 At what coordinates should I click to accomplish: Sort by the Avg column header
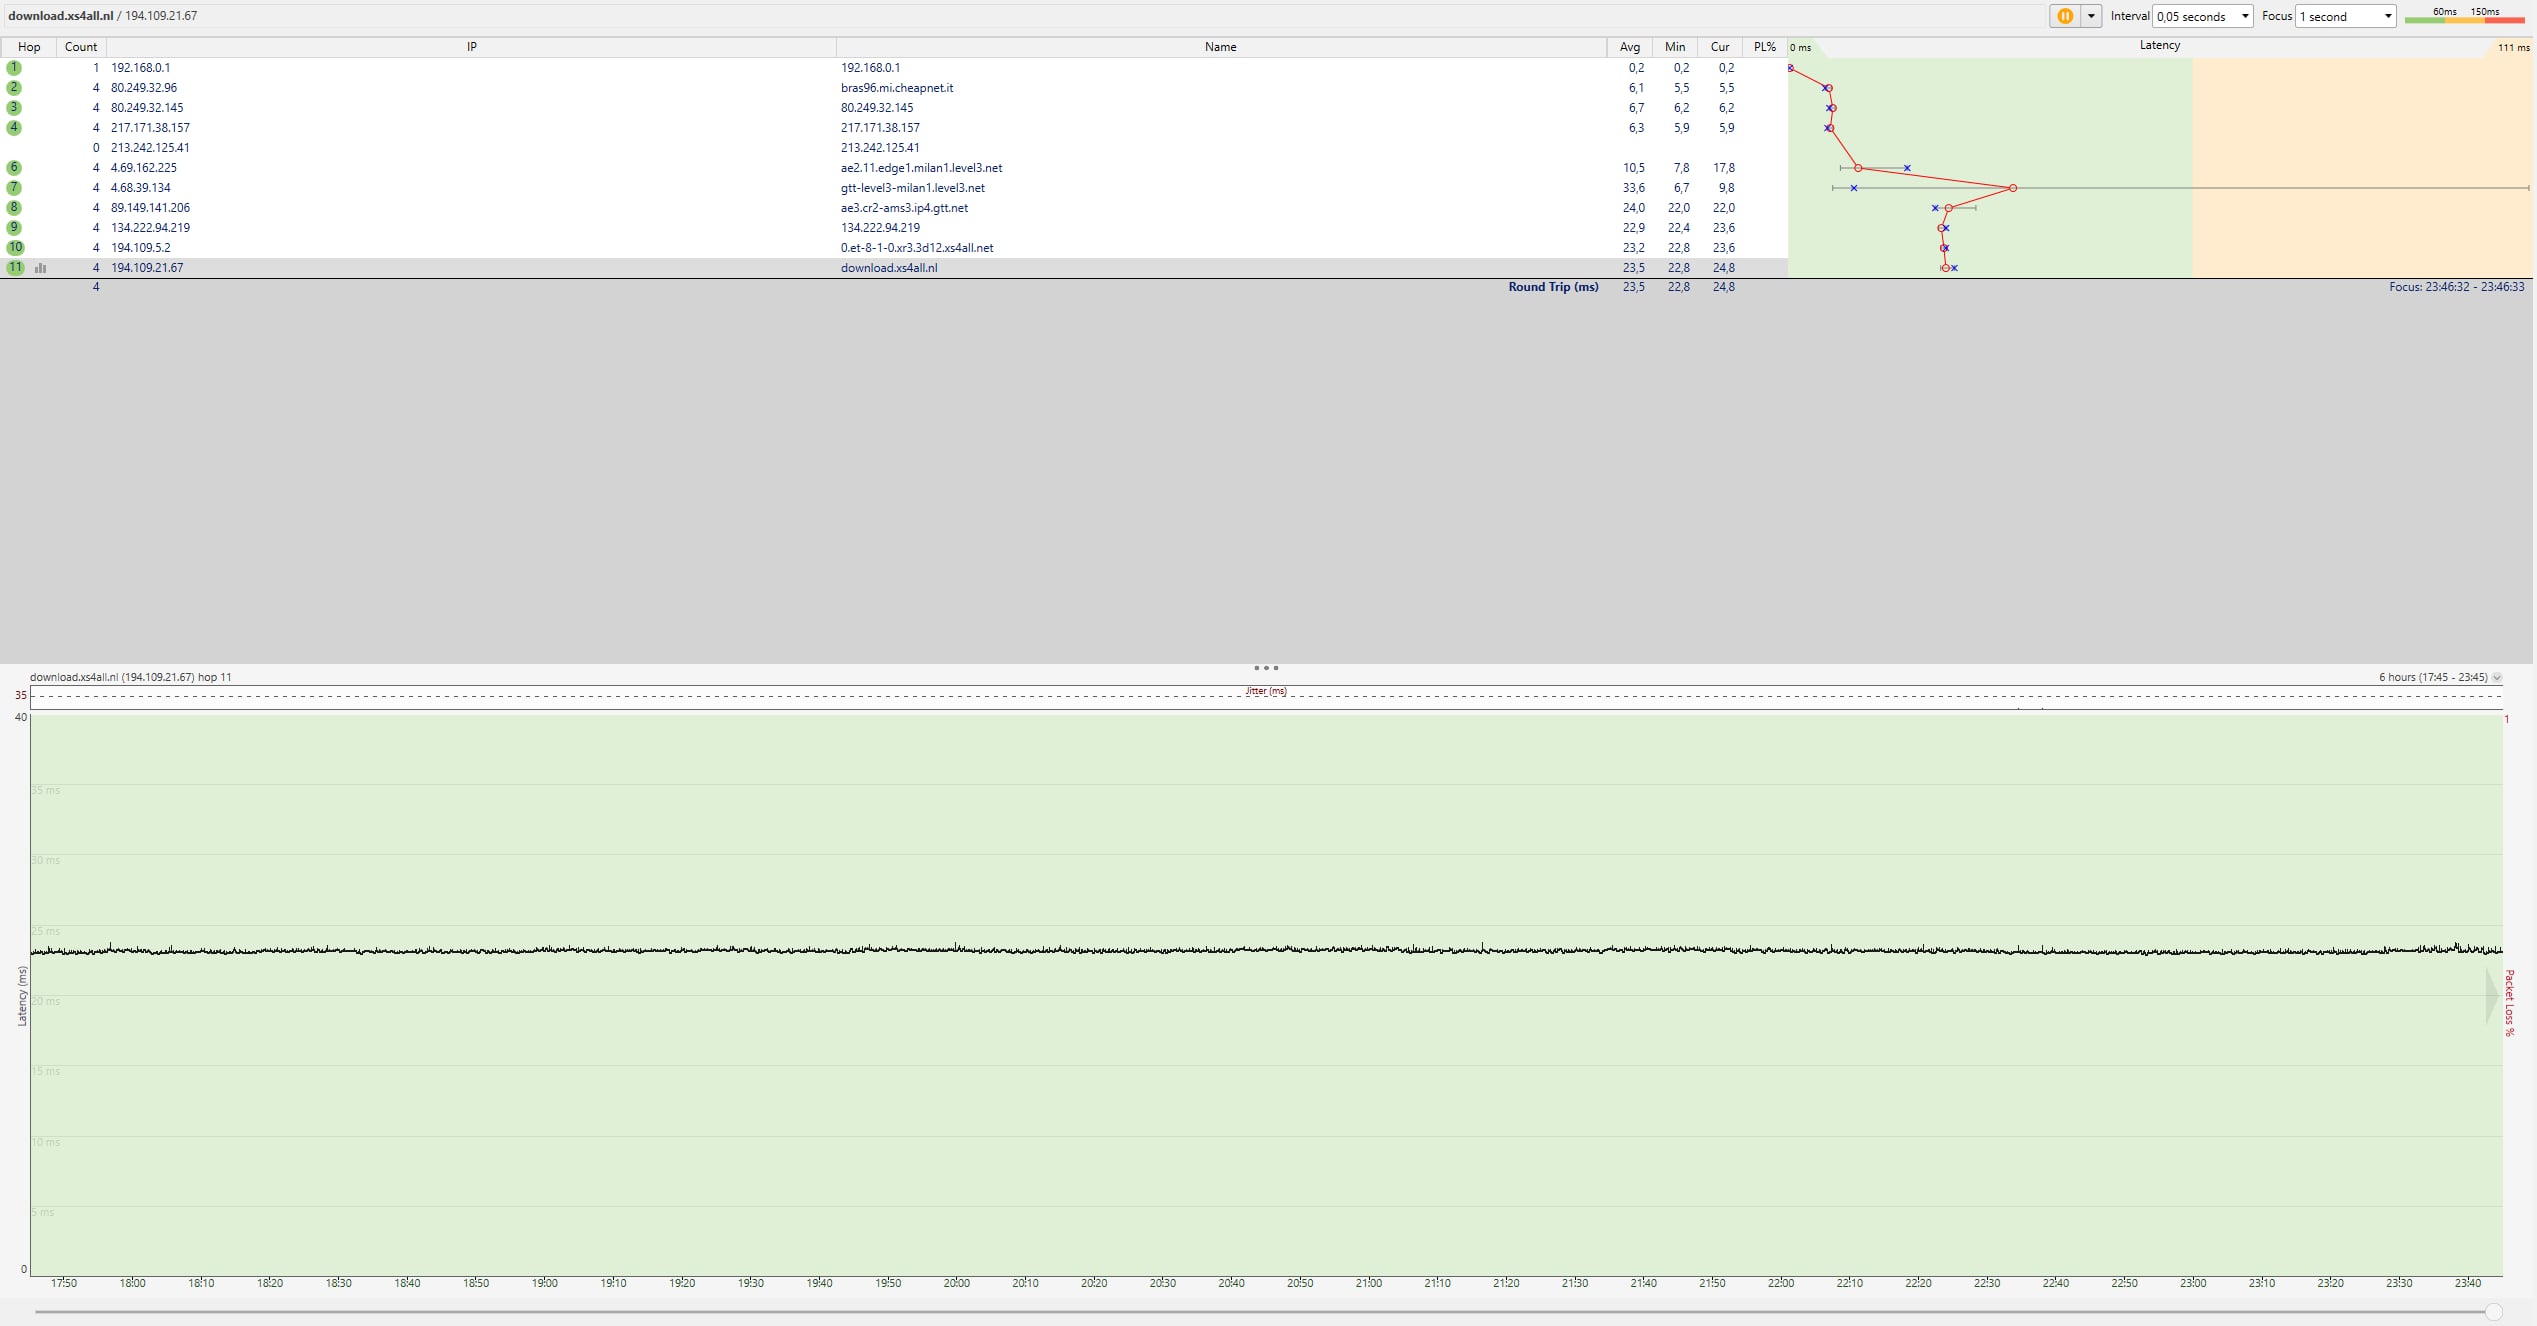pos(1629,47)
